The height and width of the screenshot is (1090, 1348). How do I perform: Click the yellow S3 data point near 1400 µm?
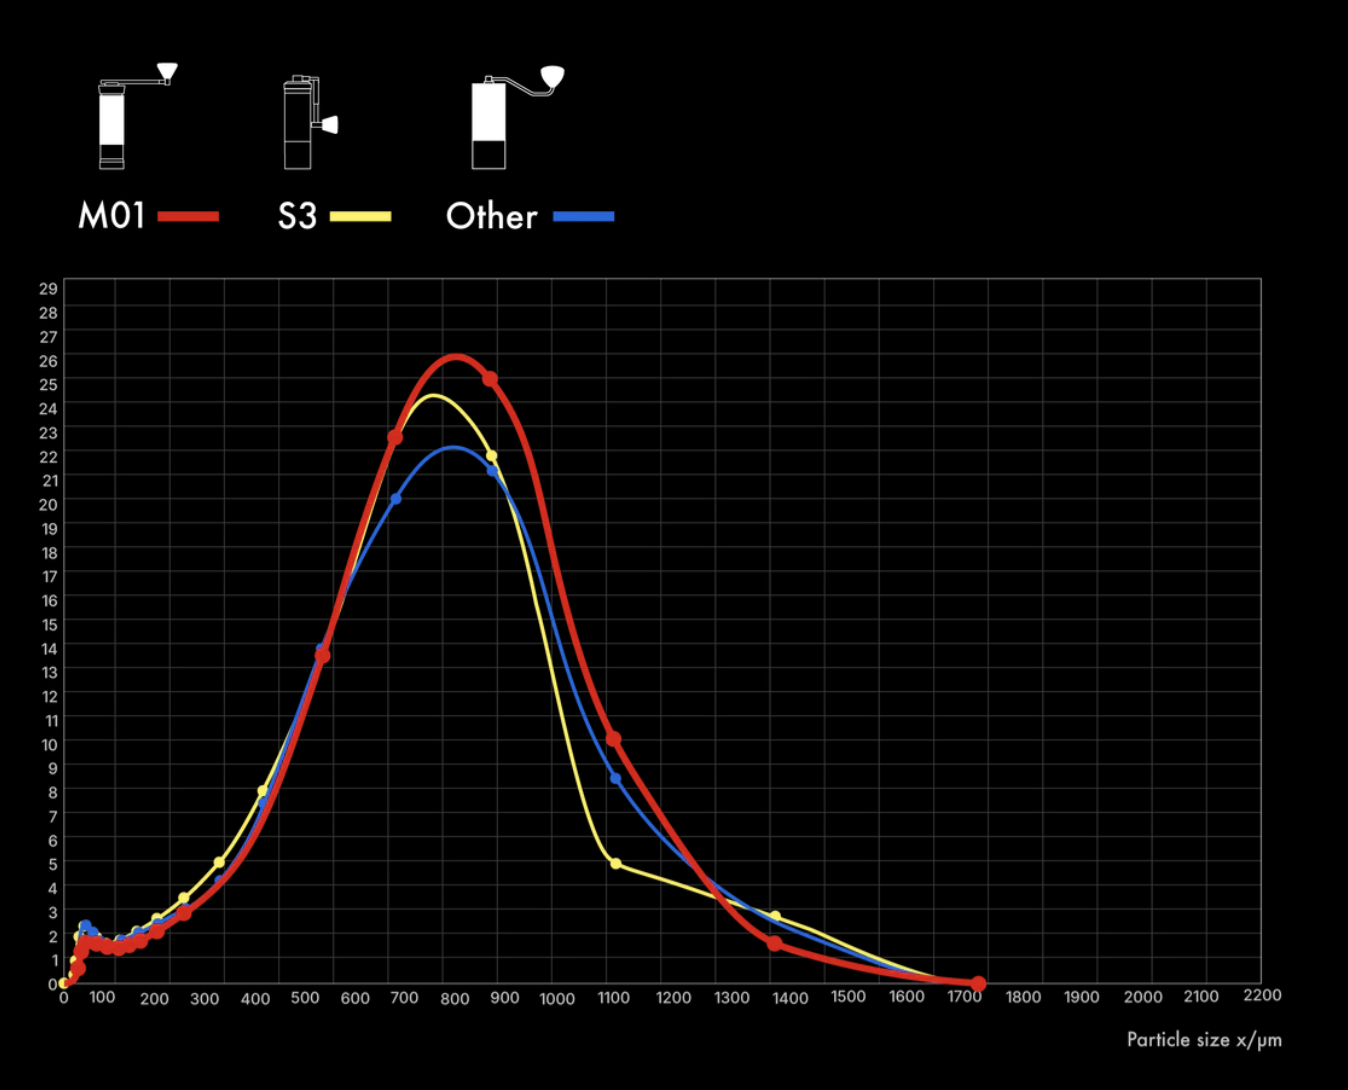(776, 916)
